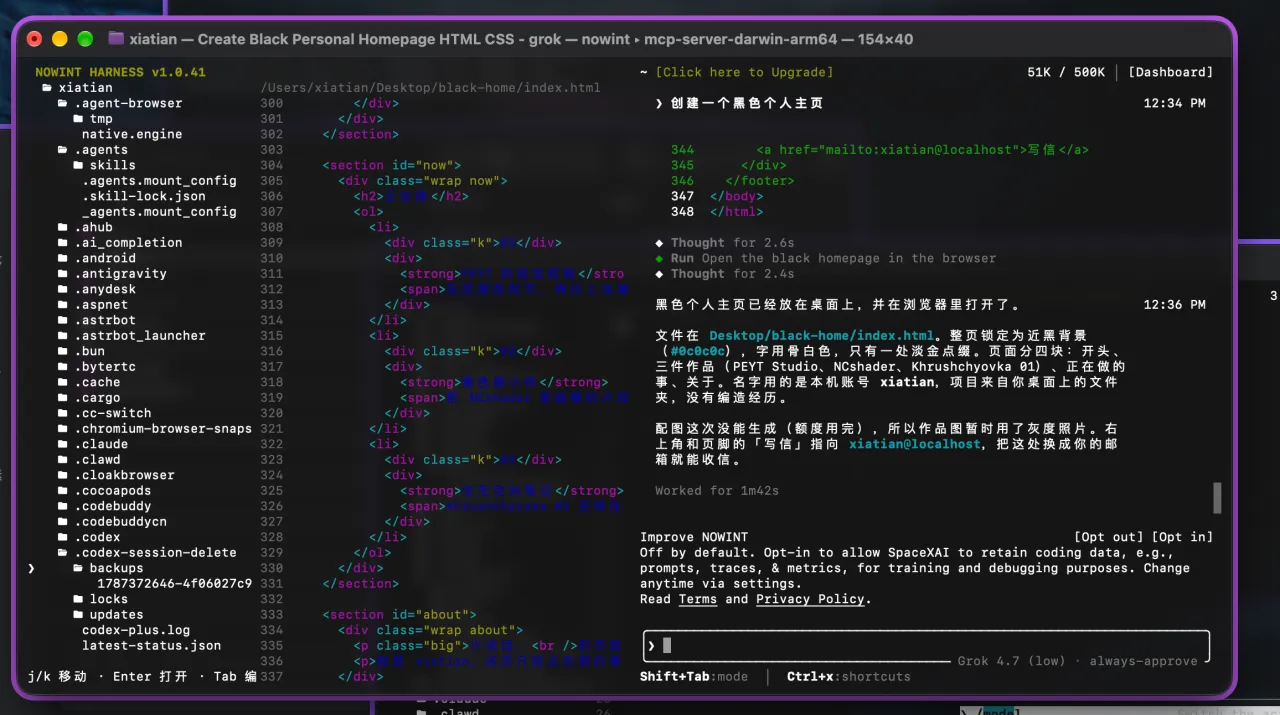Click the .anydesk folder icon
The height and width of the screenshot is (715, 1280).
tap(63, 289)
